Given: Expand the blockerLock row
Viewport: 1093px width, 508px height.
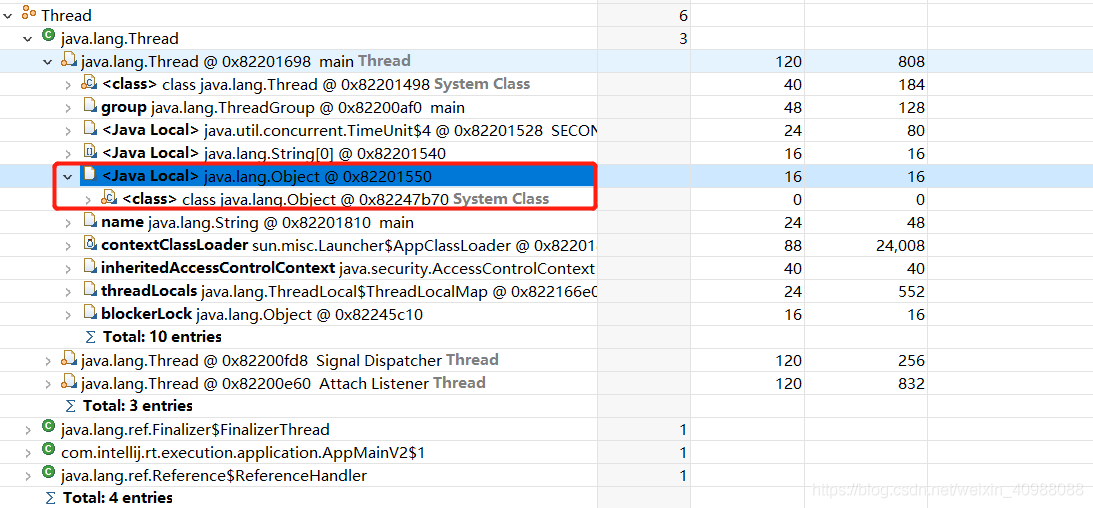Looking at the screenshot, I should [68, 315].
